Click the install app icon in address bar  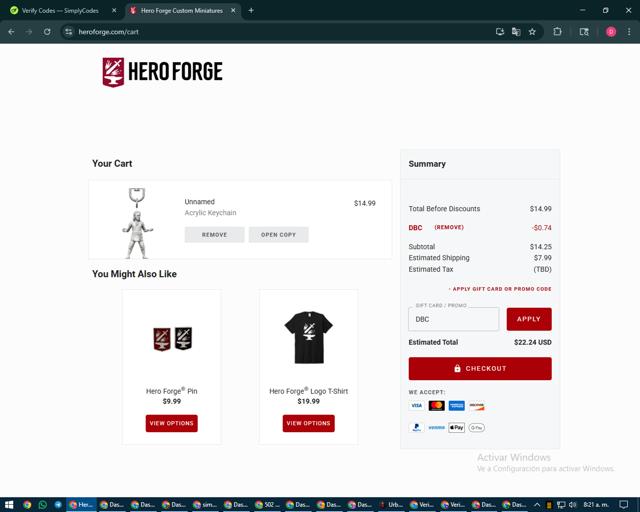click(500, 32)
